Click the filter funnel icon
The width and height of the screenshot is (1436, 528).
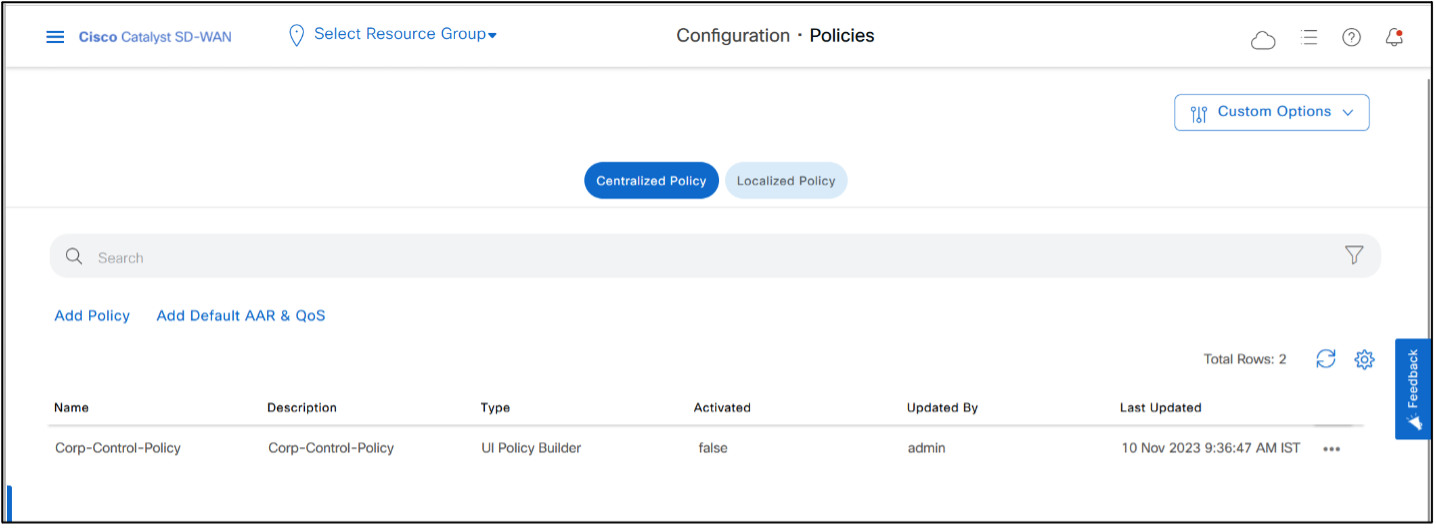tap(1354, 255)
